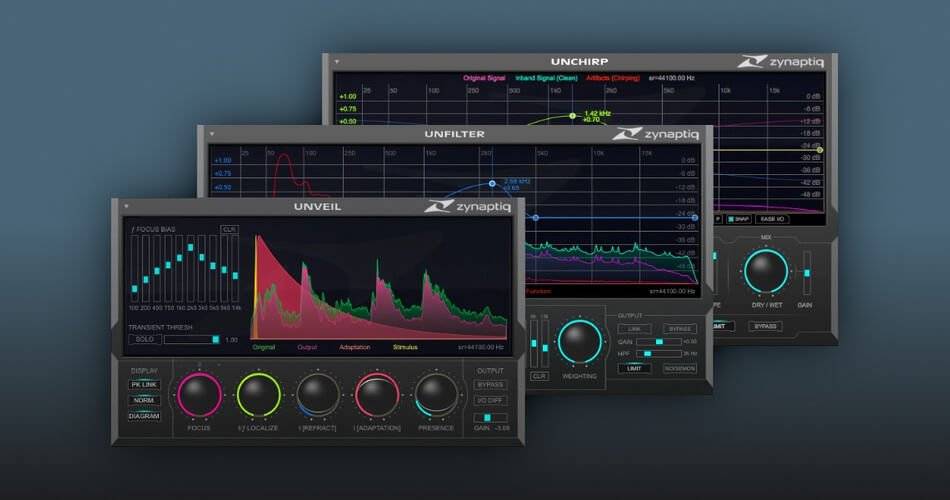
Task: Click the ADAPTATION knob in UNVEIL
Action: [x=377, y=395]
